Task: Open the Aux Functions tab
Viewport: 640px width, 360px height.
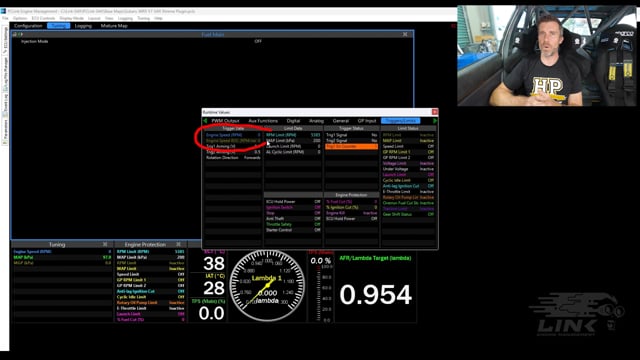Action: click(x=263, y=121)
